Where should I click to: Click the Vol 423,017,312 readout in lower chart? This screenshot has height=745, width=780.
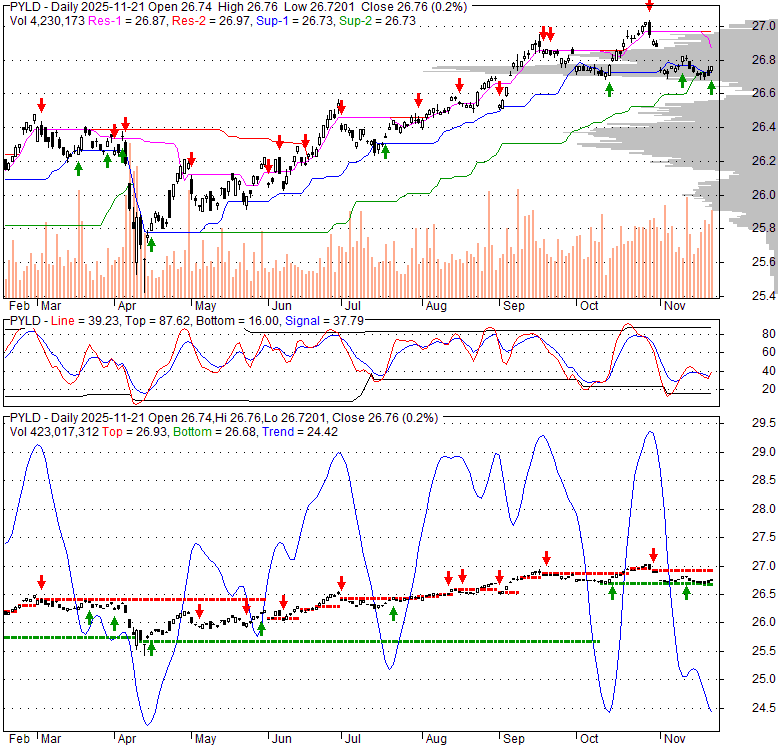[54, 432]
